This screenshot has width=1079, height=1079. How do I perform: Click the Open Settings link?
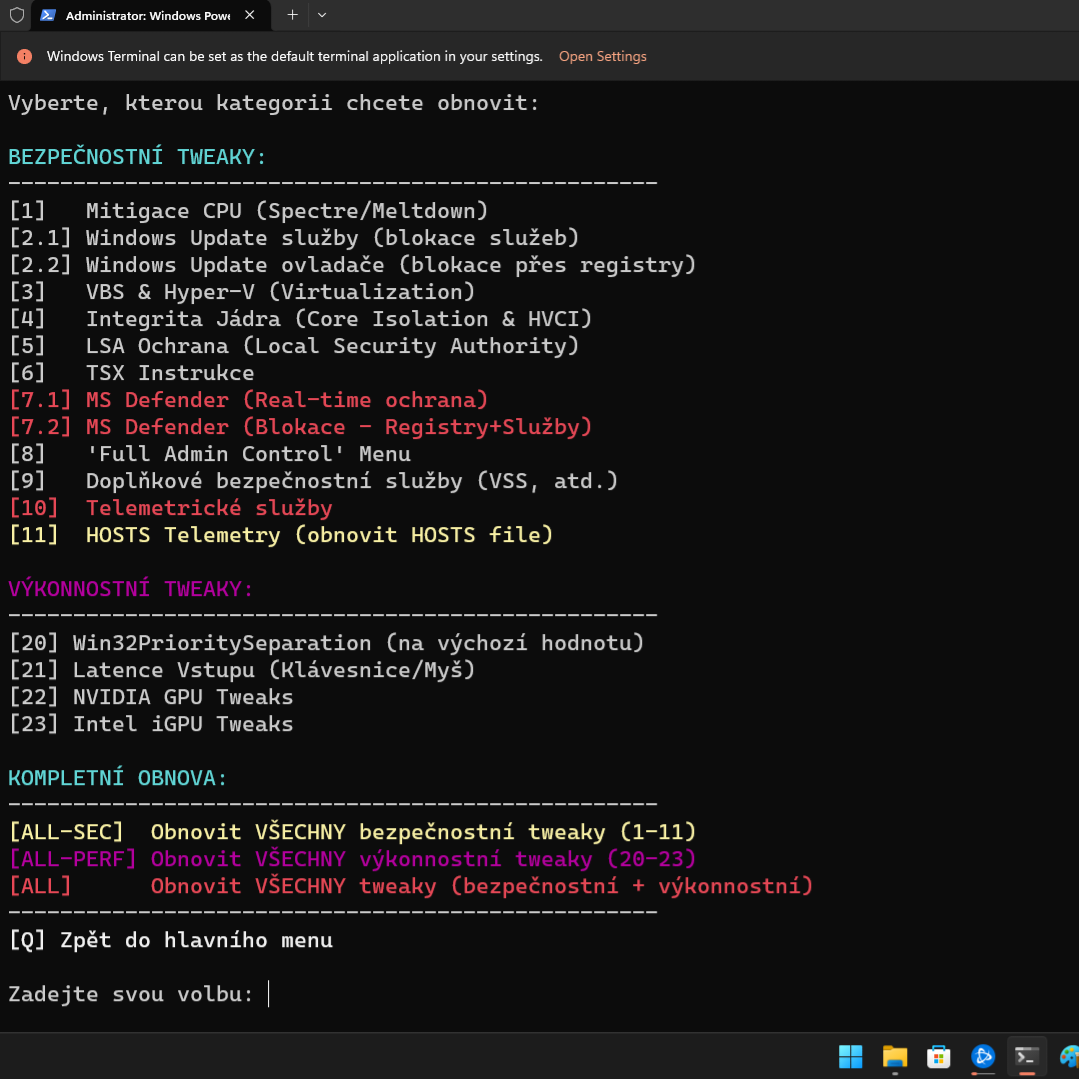point(602,57)
